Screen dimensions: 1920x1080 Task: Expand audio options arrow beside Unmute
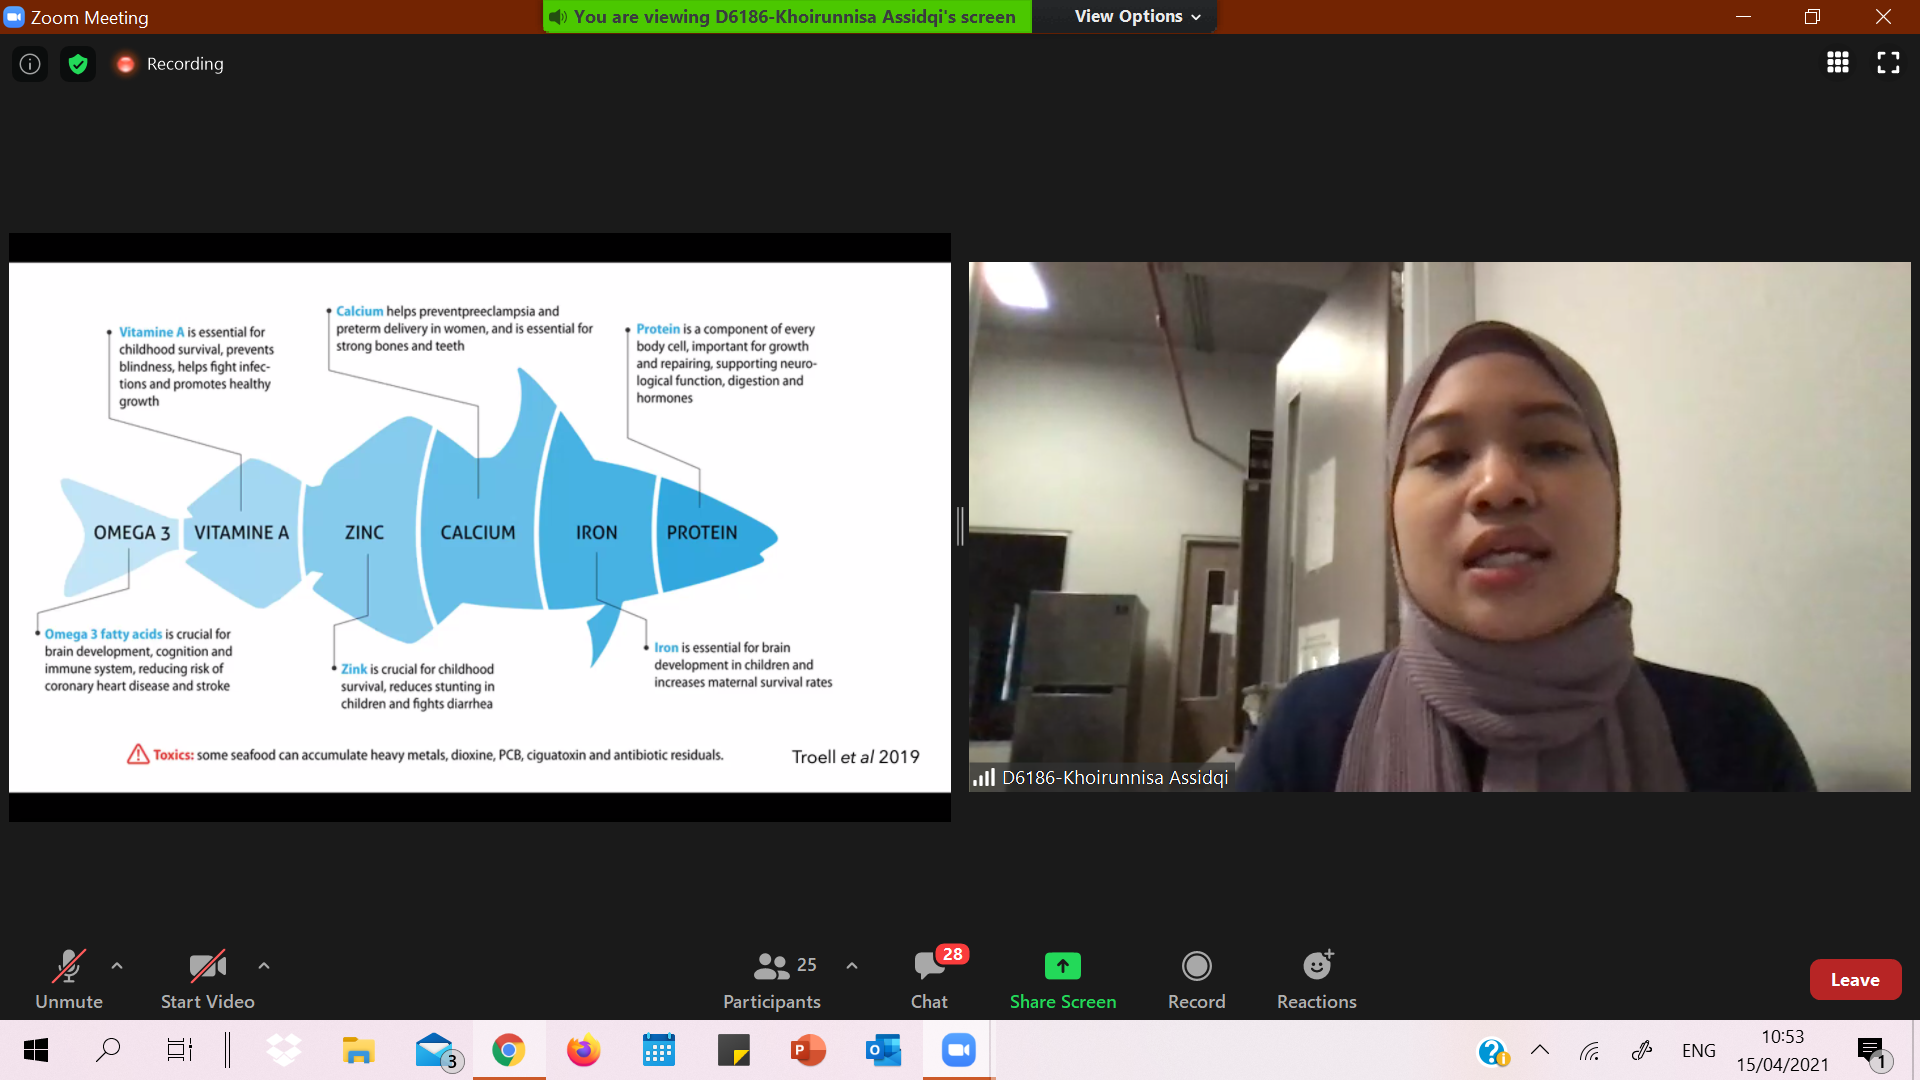117,966
